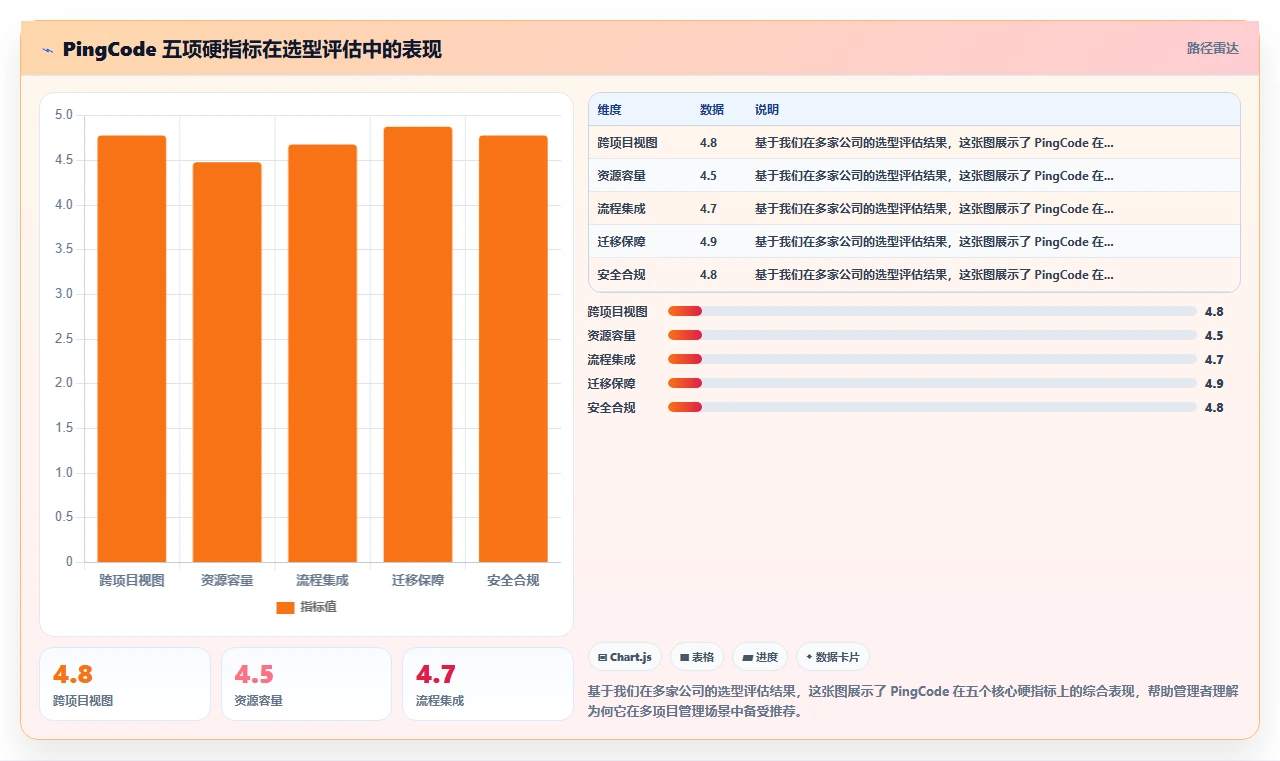The height and width of the screenshot is (761, 1280).
Task: Click the 4.9 value beside 迁移保障 progress bar
Action: [1214, 384]
